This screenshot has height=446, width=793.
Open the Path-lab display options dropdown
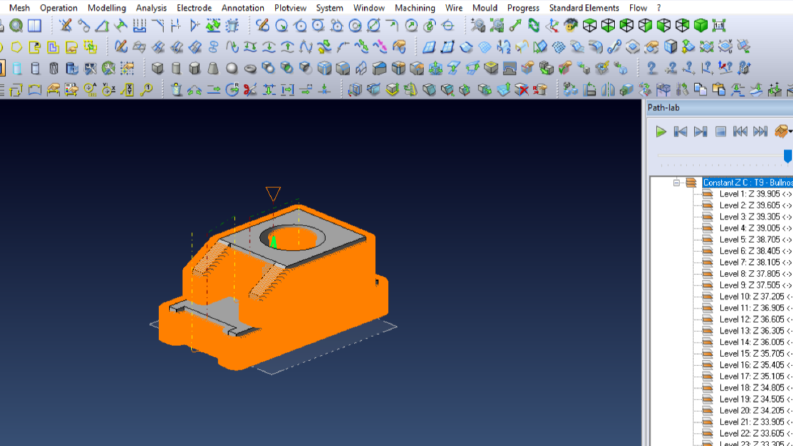[790, 131]
